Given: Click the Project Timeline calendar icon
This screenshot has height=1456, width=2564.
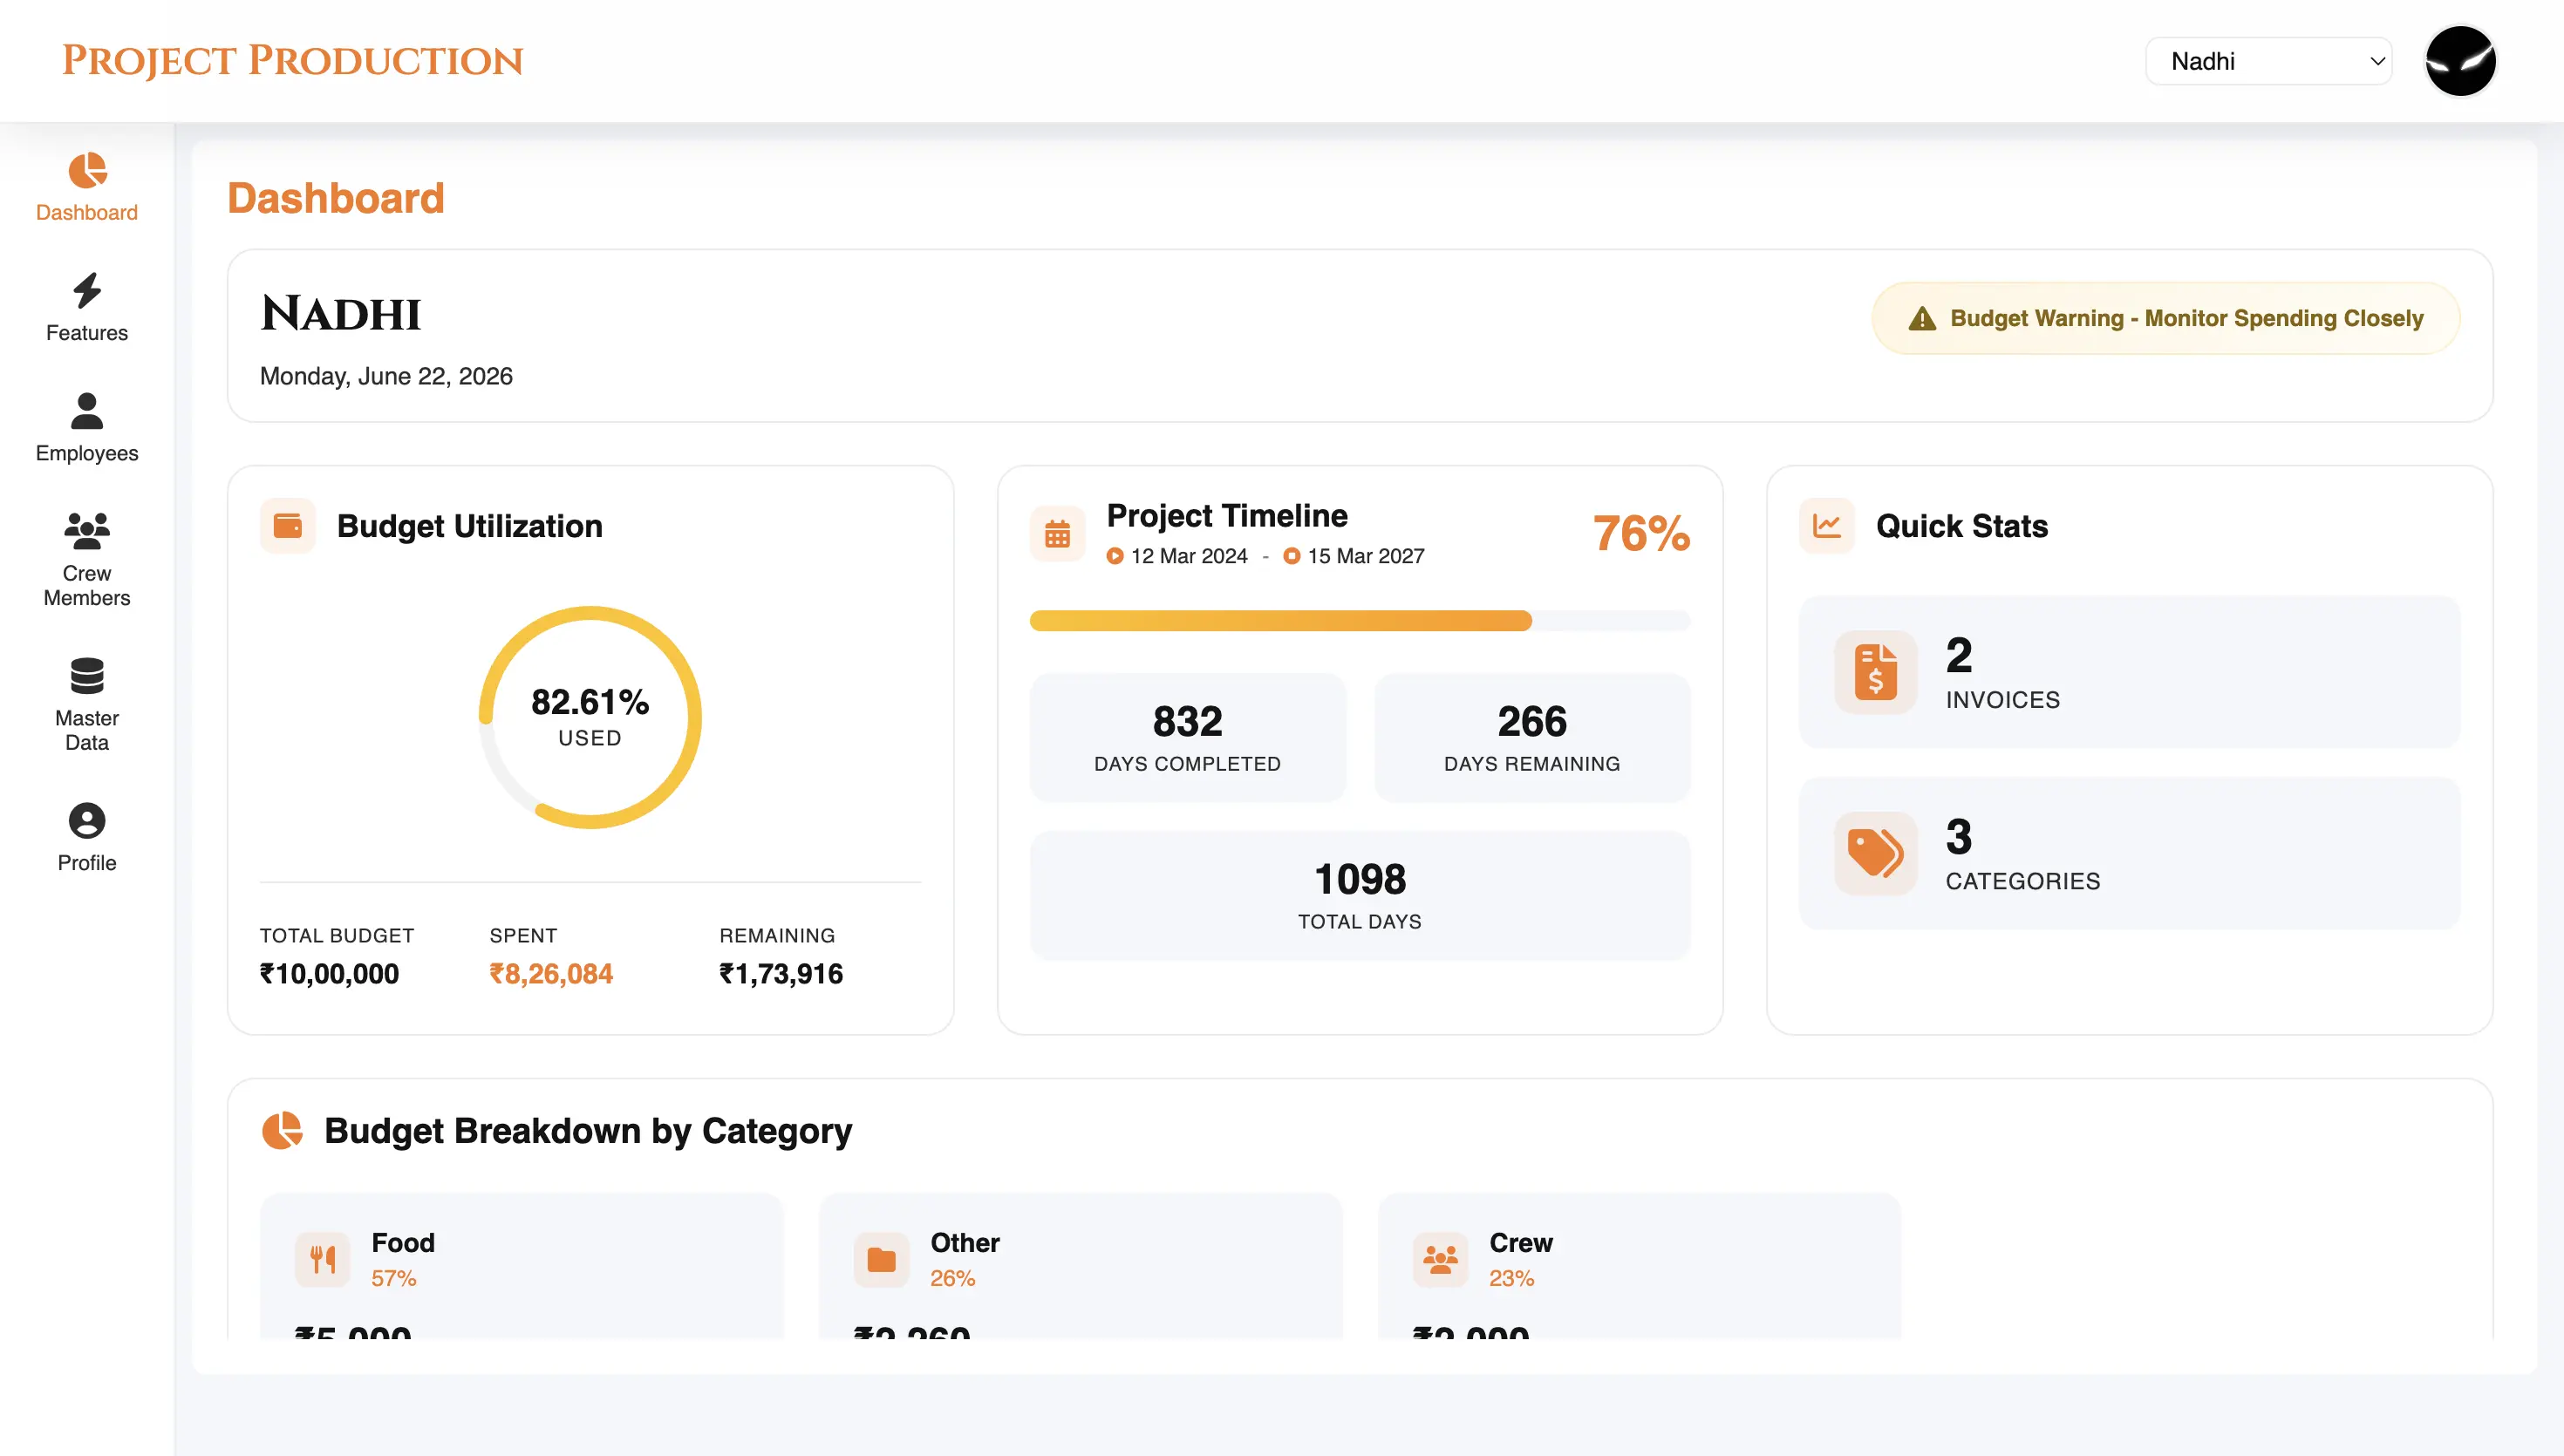Looking at the screenshot, I should (x=1057, y=534).
